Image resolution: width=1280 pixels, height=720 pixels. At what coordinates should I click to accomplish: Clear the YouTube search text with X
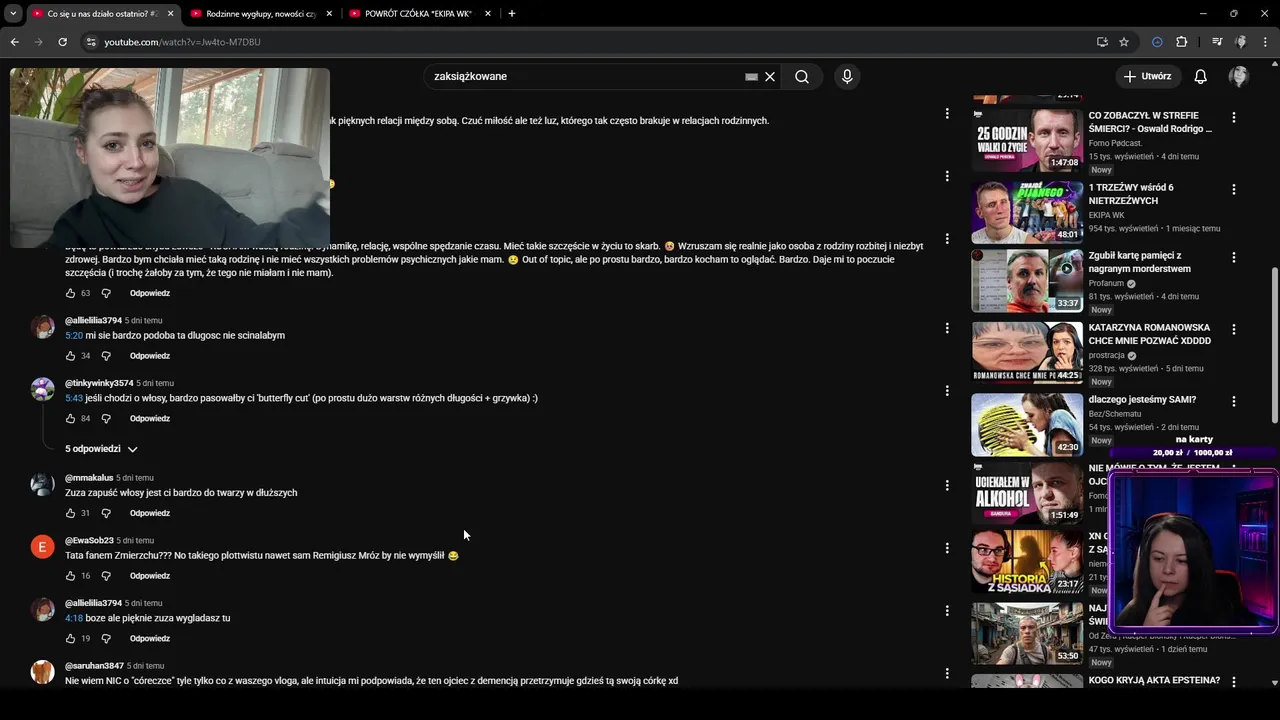tap(770, 77)
